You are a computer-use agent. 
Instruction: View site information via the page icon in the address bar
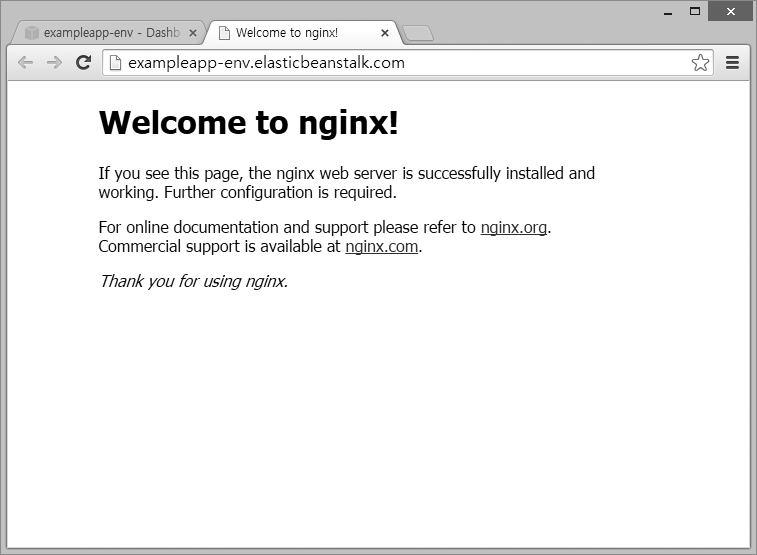point(115,63)
